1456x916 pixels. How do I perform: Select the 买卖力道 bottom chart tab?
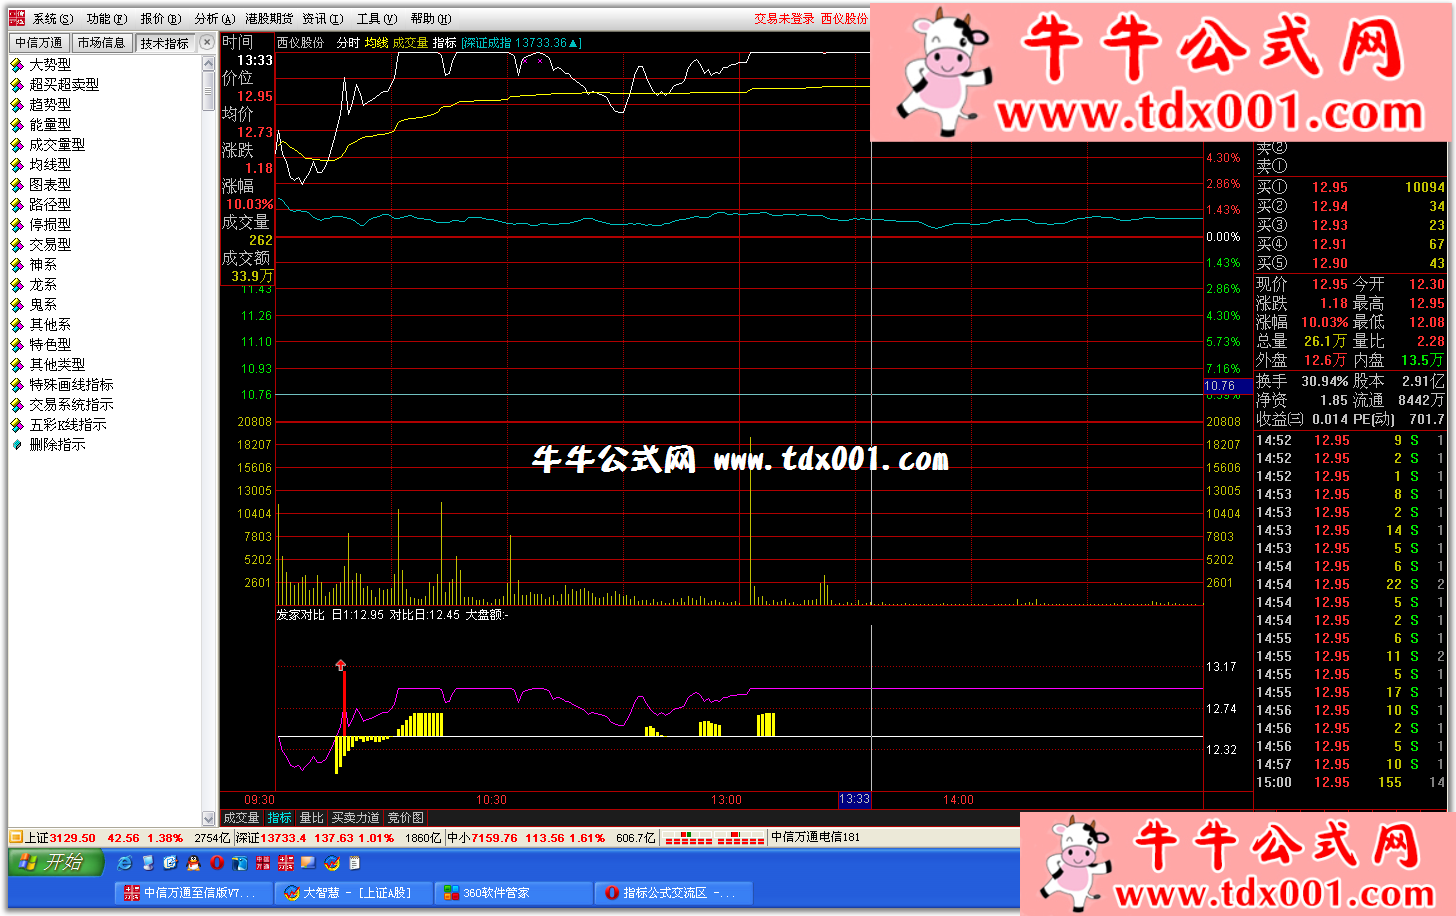355,818
